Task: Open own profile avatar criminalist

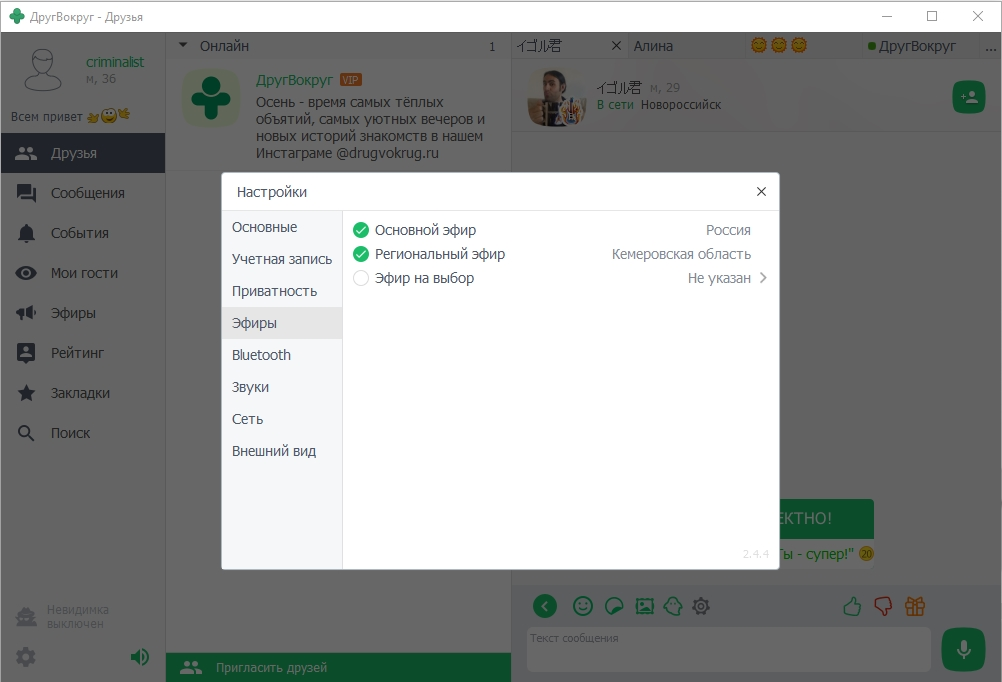Action: click(43, 70)
